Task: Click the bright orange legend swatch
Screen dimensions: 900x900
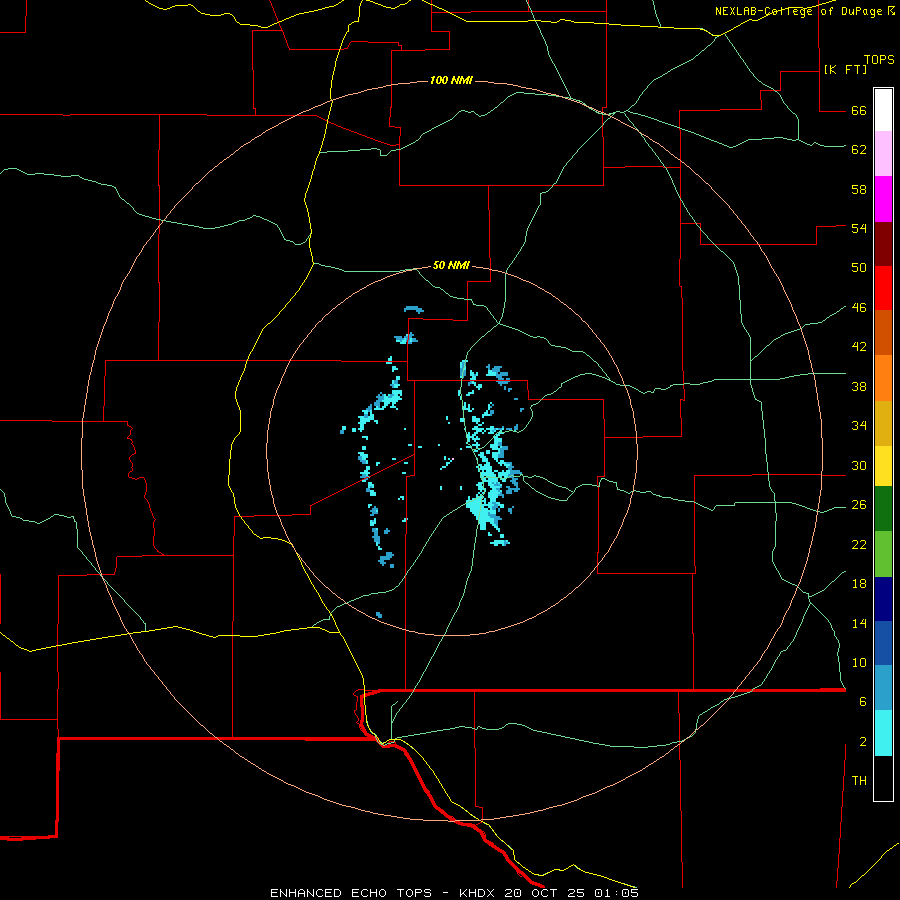Action: tap(883, 378)
